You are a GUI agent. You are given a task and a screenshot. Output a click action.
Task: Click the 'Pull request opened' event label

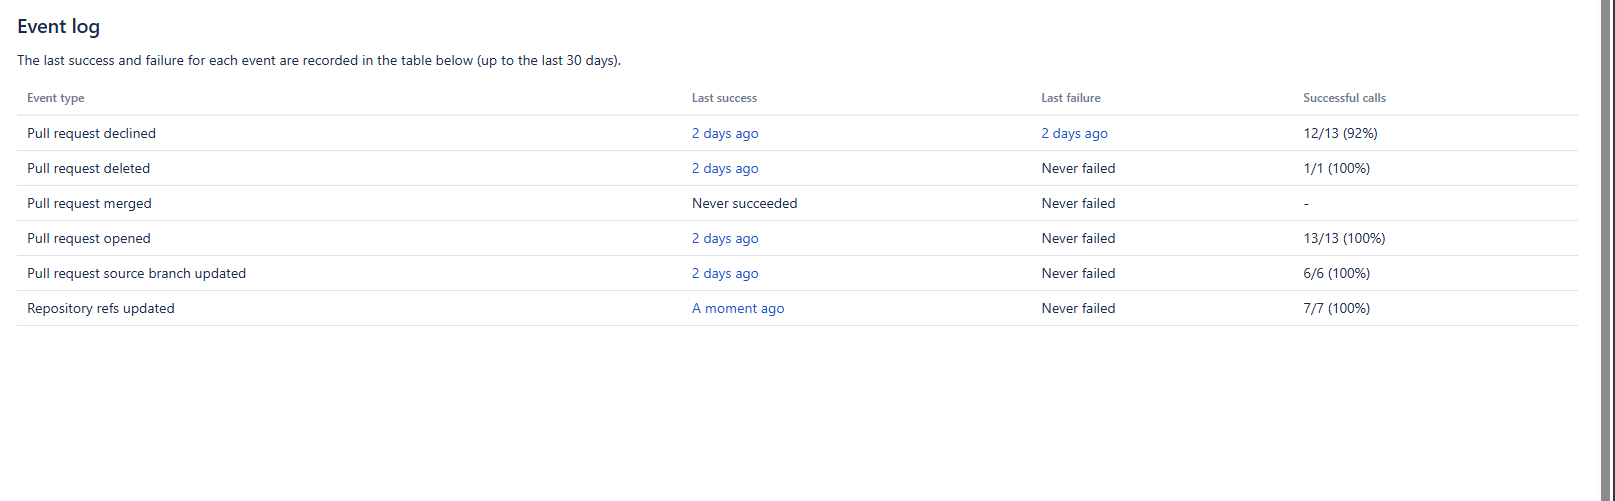pyautogui.click(x=88, y=238)
